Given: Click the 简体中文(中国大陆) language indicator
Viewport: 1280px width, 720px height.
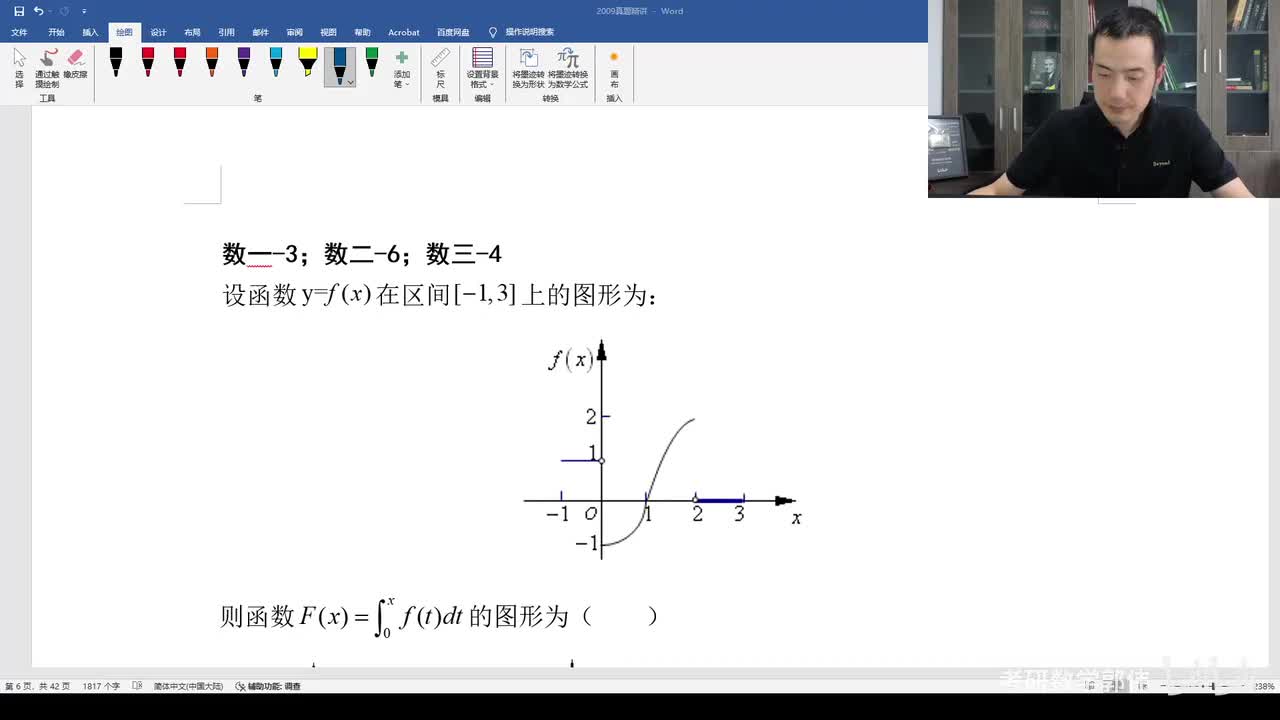Looking at the screenshot, I should click(x=188, y=686).
